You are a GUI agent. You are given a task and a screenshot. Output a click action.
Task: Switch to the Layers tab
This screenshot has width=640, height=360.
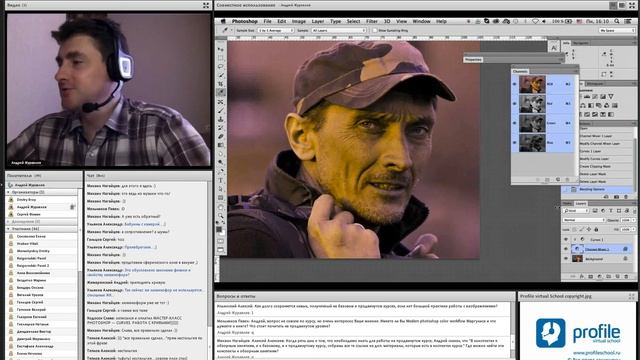click(x=581, y=203)
